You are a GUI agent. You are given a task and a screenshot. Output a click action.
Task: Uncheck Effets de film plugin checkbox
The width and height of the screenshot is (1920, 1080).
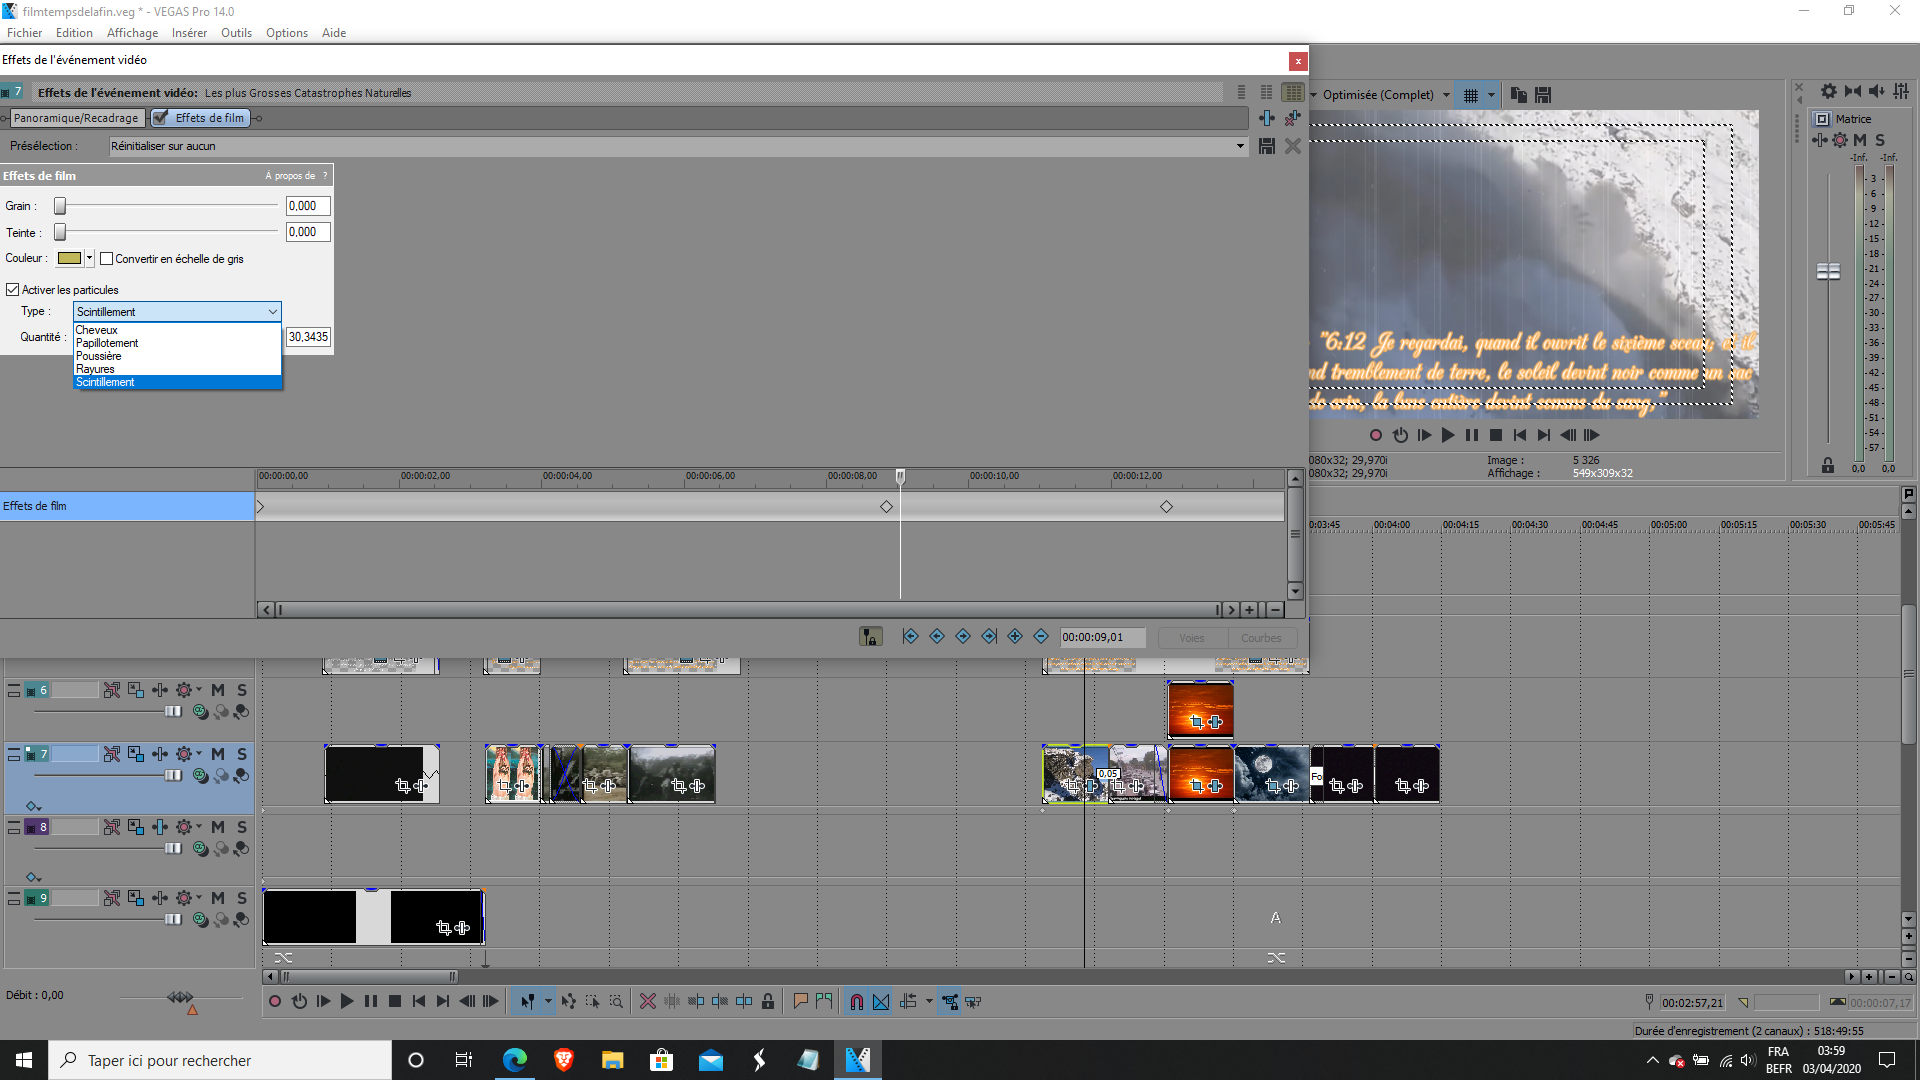(x=161, y=118)
